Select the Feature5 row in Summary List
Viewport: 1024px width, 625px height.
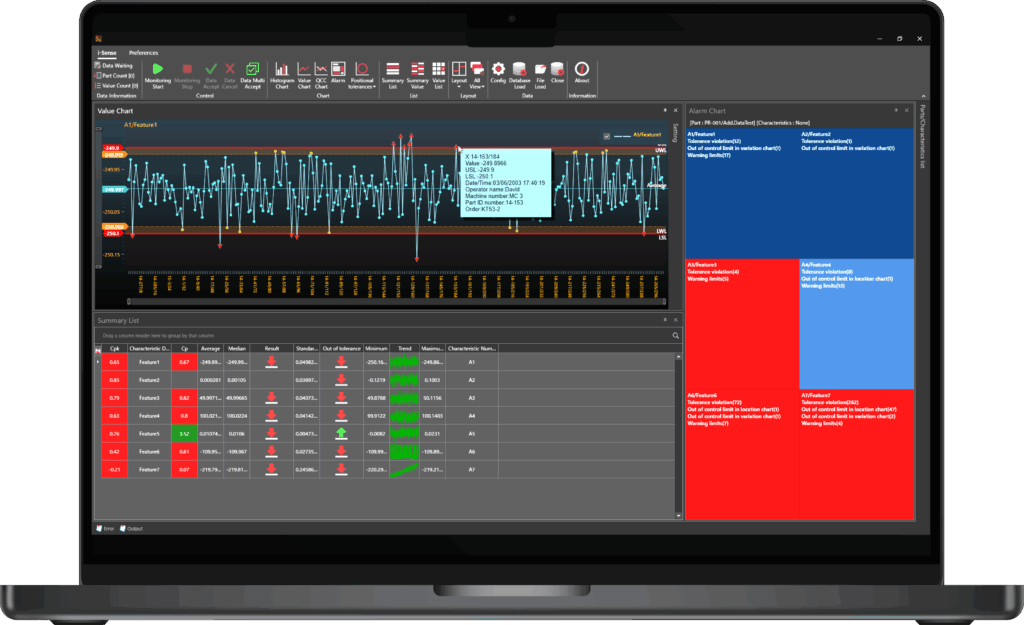(x=149, y=434)
